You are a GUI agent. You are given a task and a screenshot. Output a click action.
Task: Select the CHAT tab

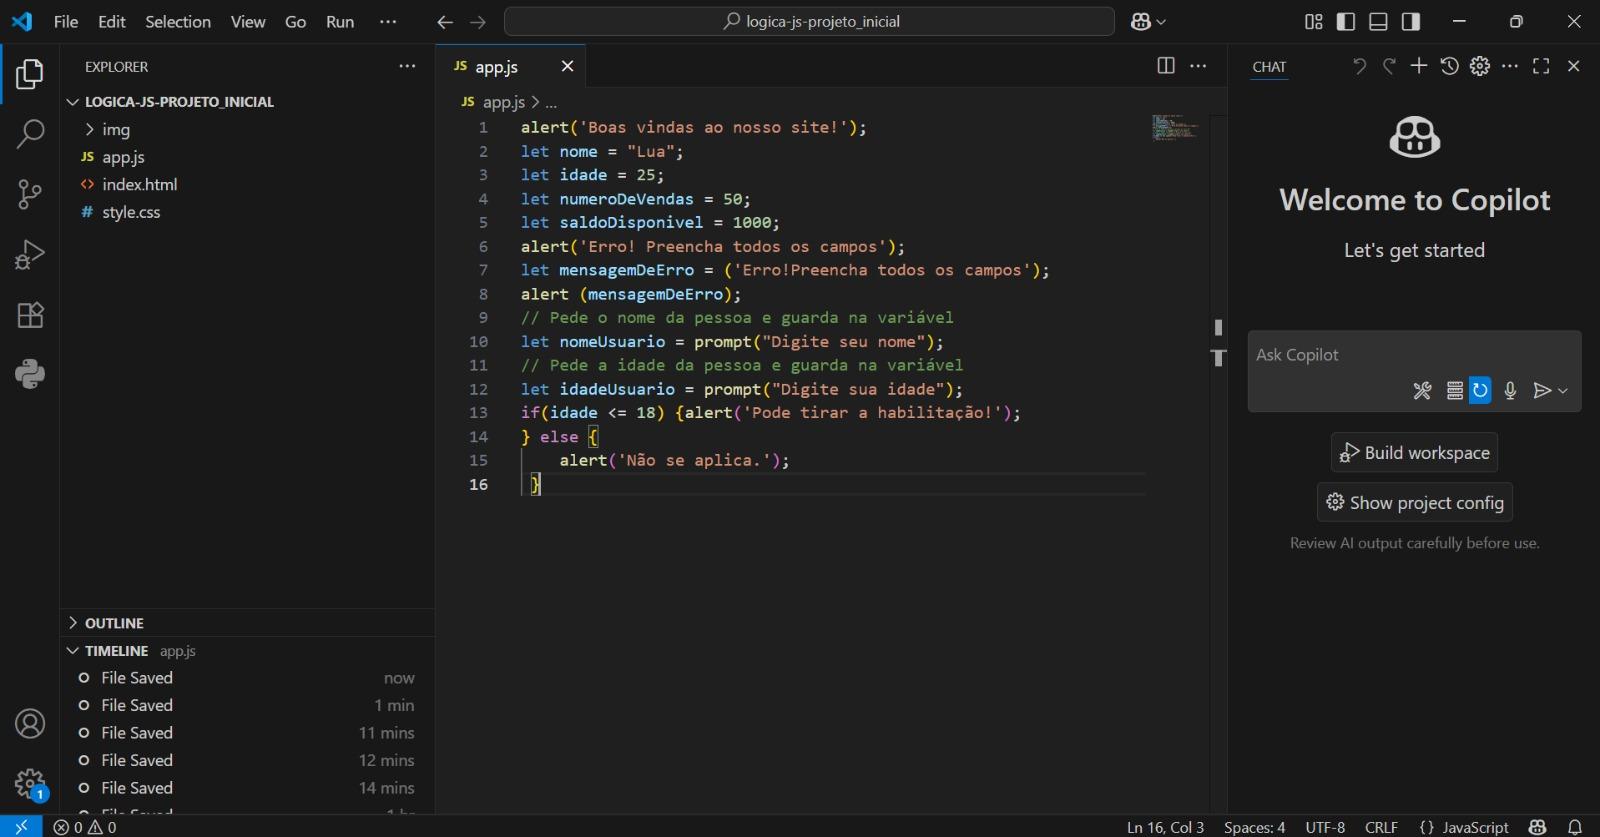tap(1269, 67)
